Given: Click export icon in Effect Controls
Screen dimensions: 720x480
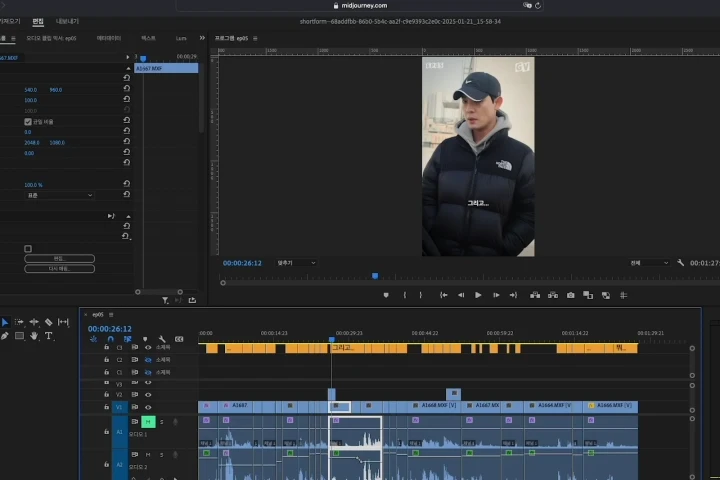Looking at the screenshot, I should click(192, 300).
